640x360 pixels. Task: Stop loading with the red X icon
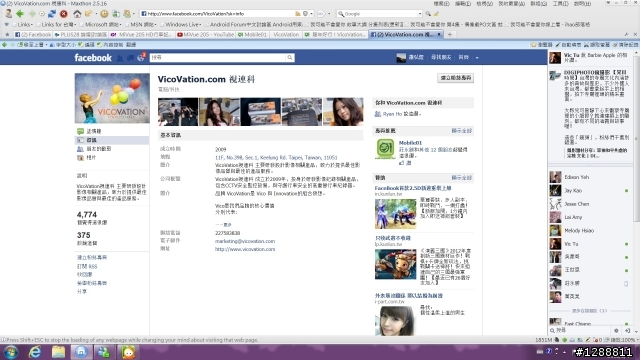click(x=64, y=13)
